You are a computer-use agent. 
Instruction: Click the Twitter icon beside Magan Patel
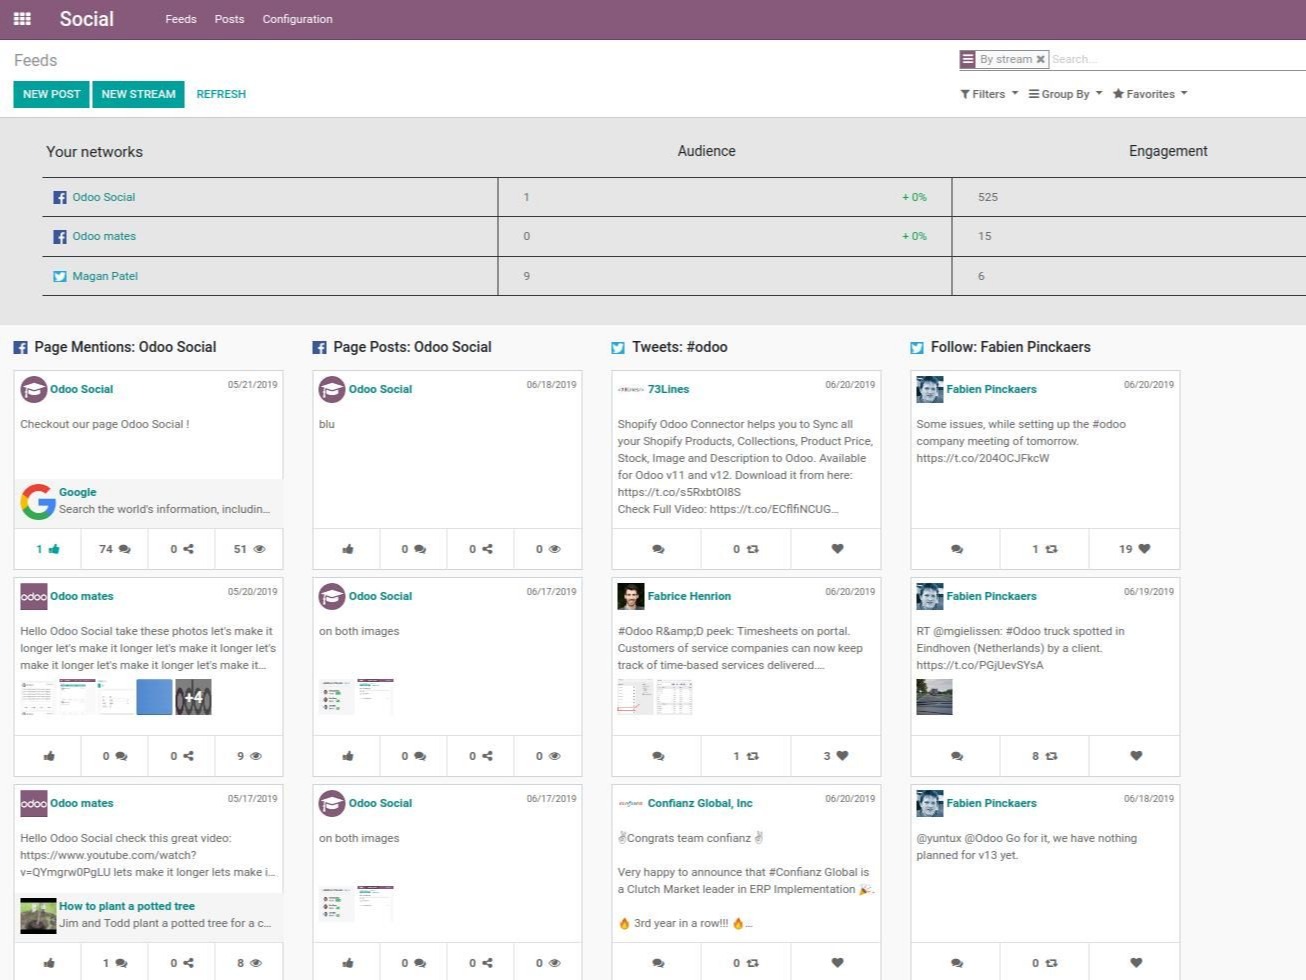[59, 275]
